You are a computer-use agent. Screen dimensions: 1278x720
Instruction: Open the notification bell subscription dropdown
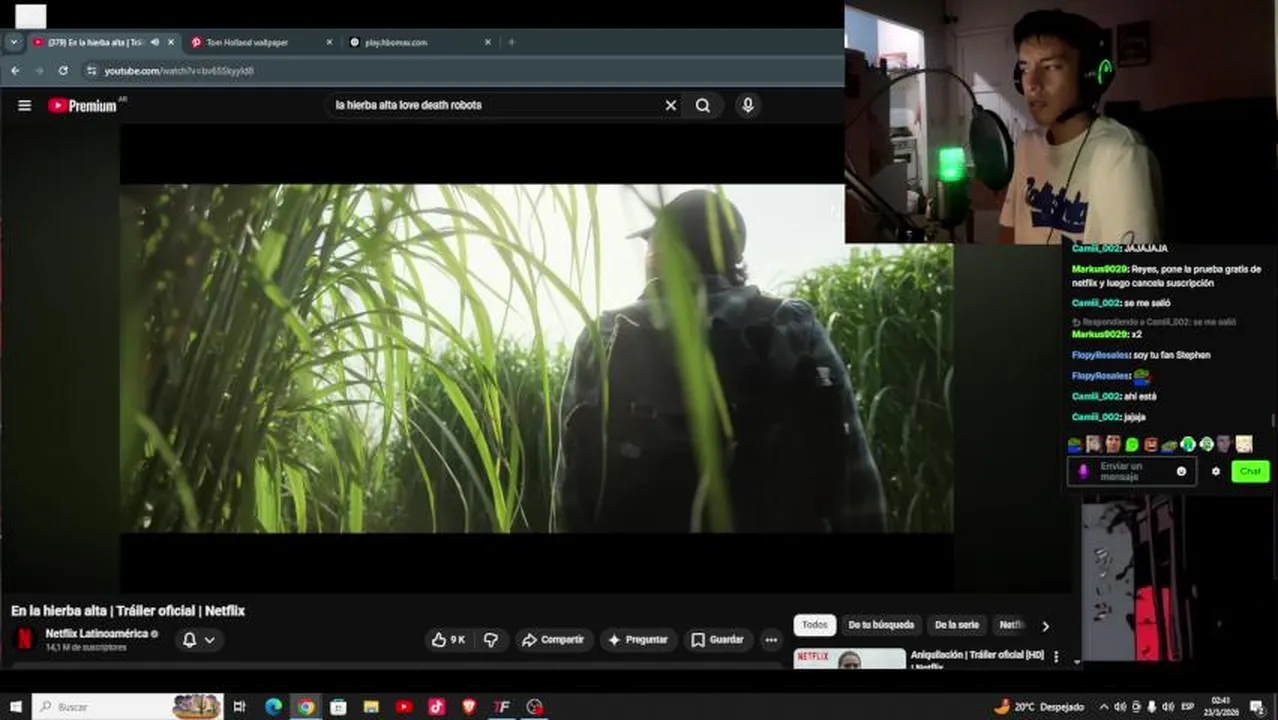pos(199,640)
